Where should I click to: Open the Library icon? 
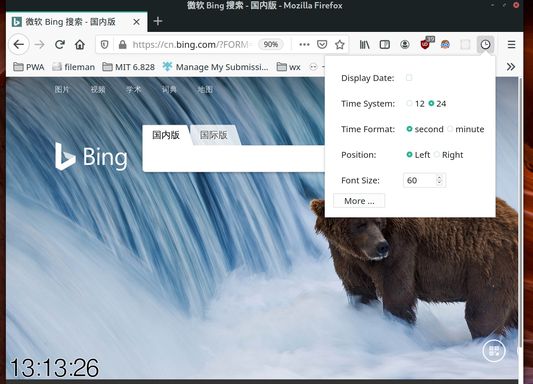coord(365,45)
